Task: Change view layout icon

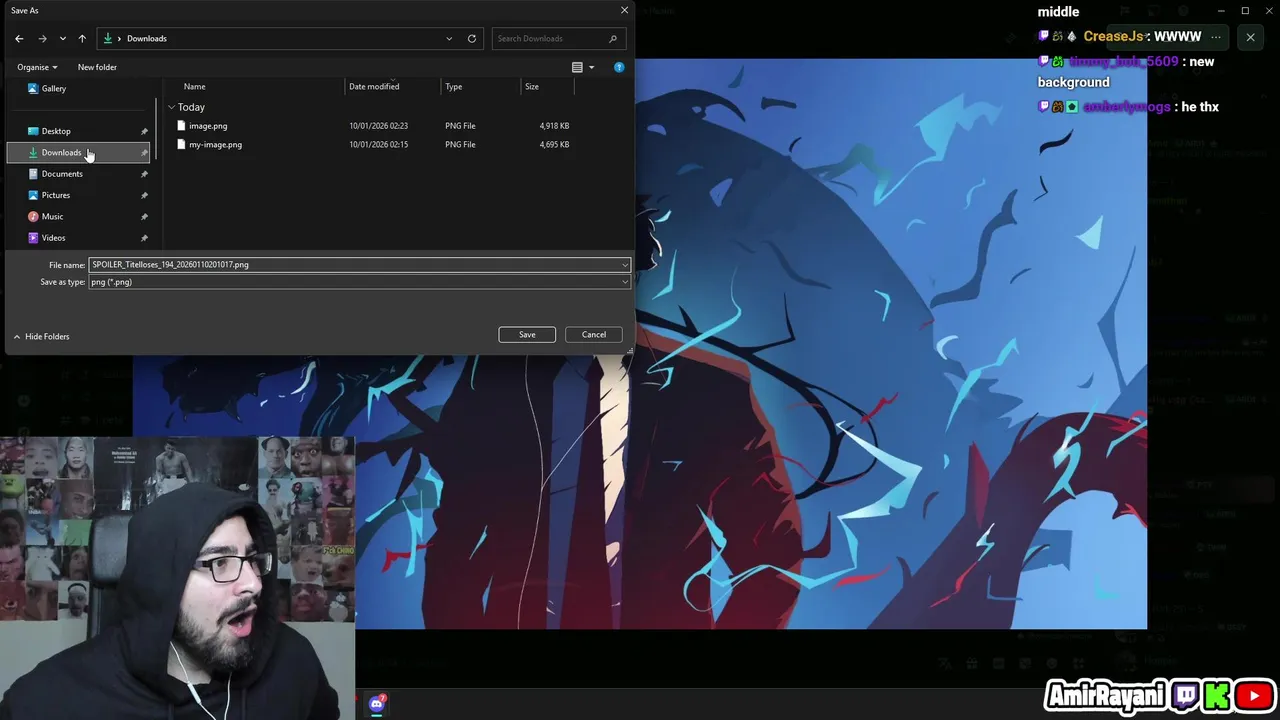Action: coord(577,67)
